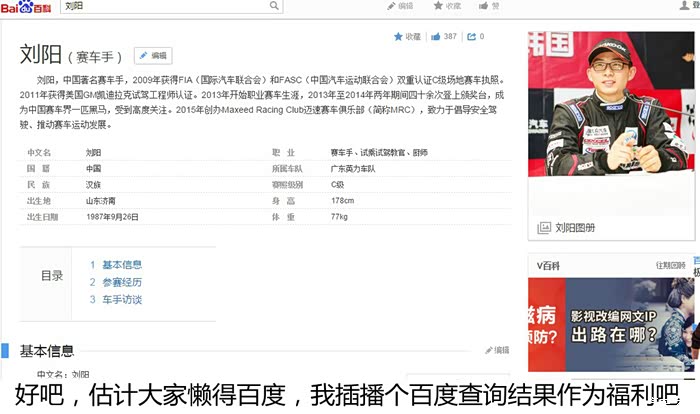The width and height of the screenshot is (700, 414).
Task: Click the 编辑 link on 基本信息 section
Action: coord(497,350)
